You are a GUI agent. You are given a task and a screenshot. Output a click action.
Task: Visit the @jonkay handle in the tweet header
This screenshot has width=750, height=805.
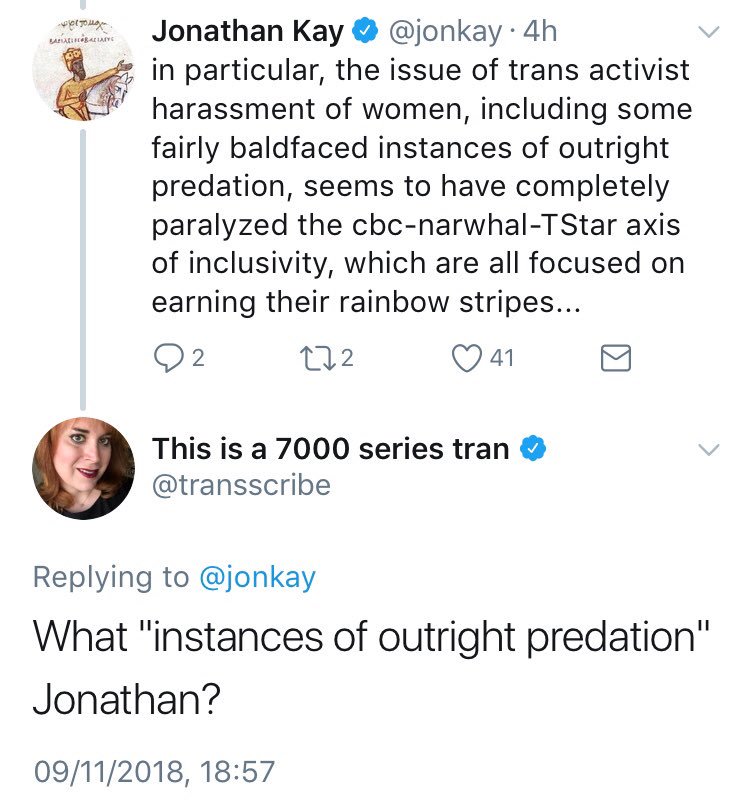point(445,32)
